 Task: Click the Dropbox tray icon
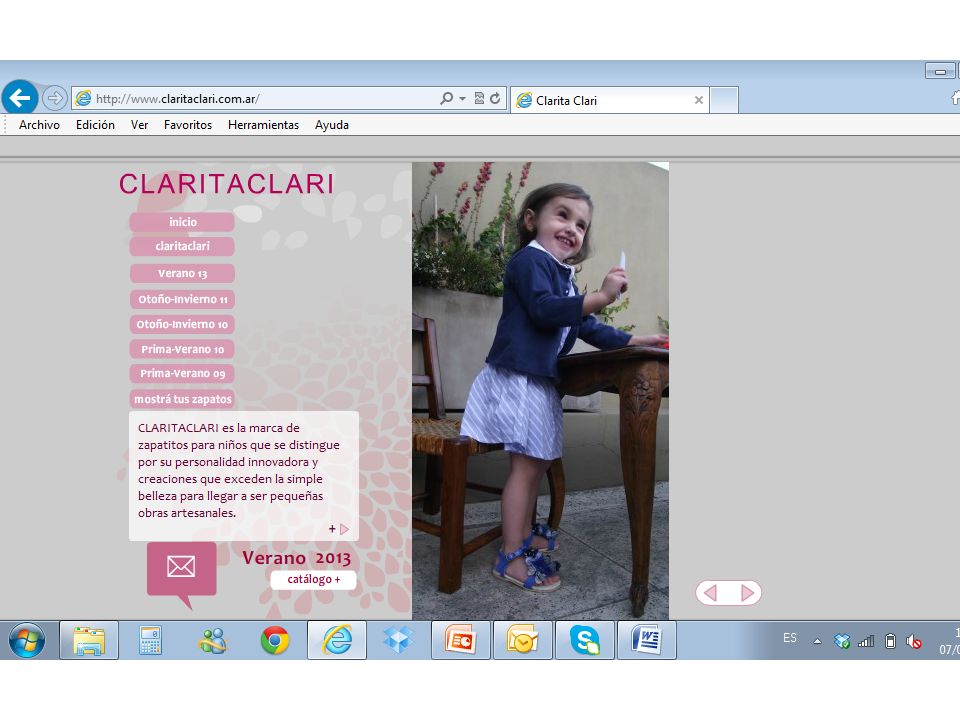coord(842,641)
